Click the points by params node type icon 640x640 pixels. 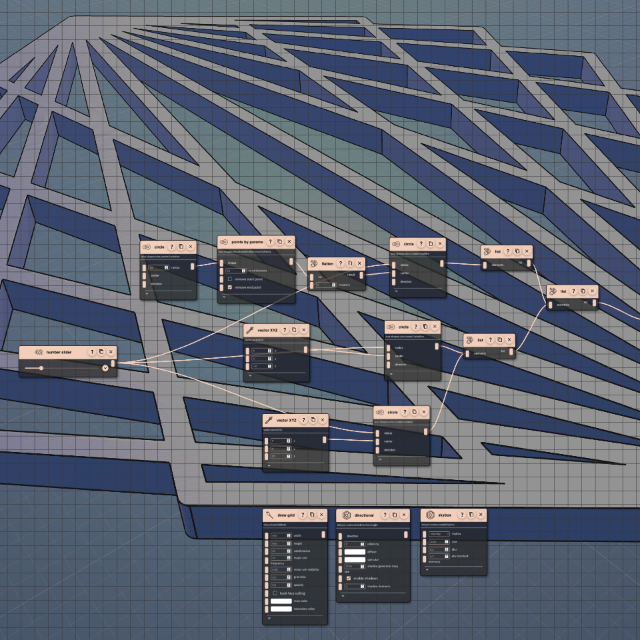tap(224, 242)
